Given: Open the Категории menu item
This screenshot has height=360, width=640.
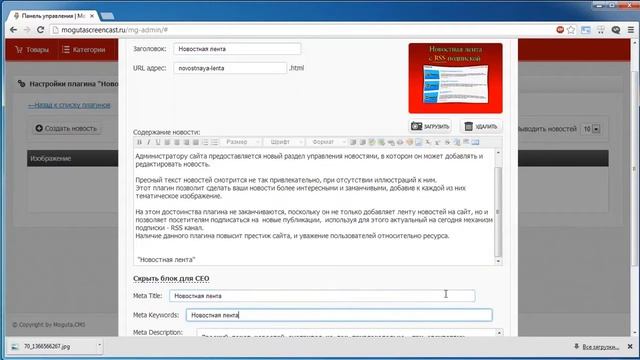Looking at the screenshot, I should pyautogui.click(x=84, y=50).
